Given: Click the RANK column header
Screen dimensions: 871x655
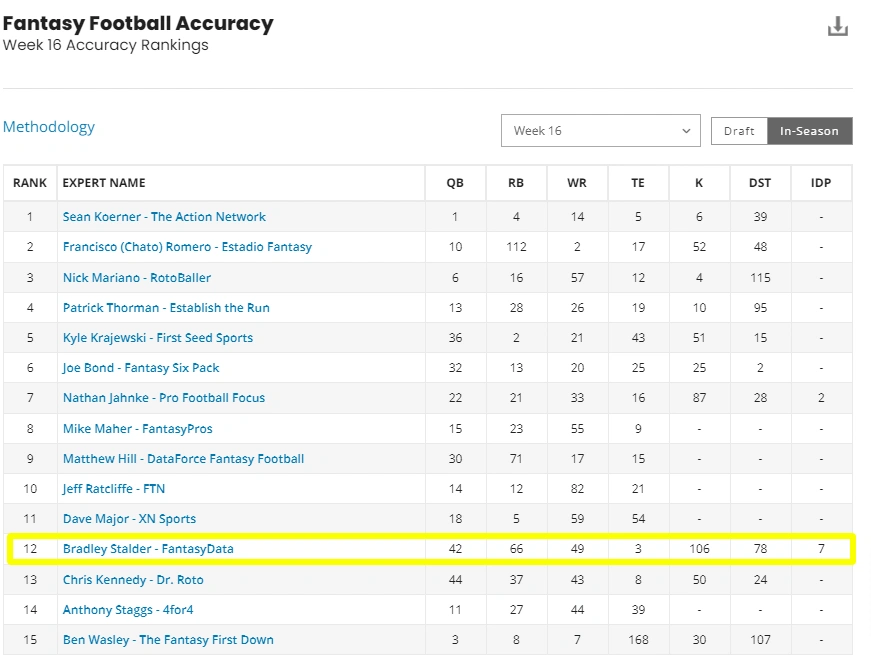Looking at the screenshot, I should pyautogui.click(x=30, y=183).
